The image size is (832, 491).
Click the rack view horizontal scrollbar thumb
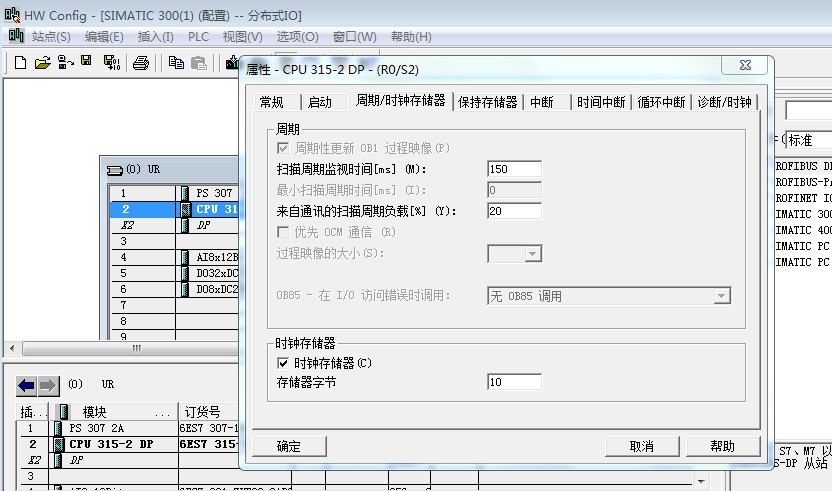133,349
